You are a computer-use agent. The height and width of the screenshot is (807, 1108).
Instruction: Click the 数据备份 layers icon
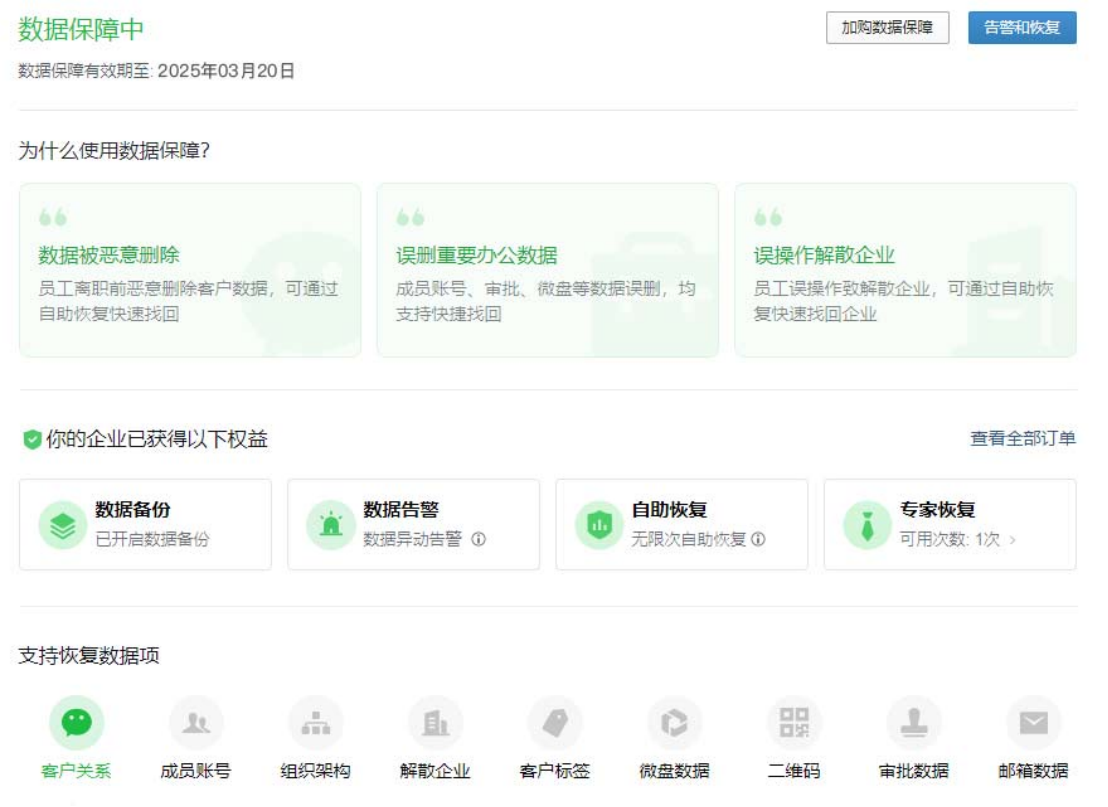click(x=63, y=525)
